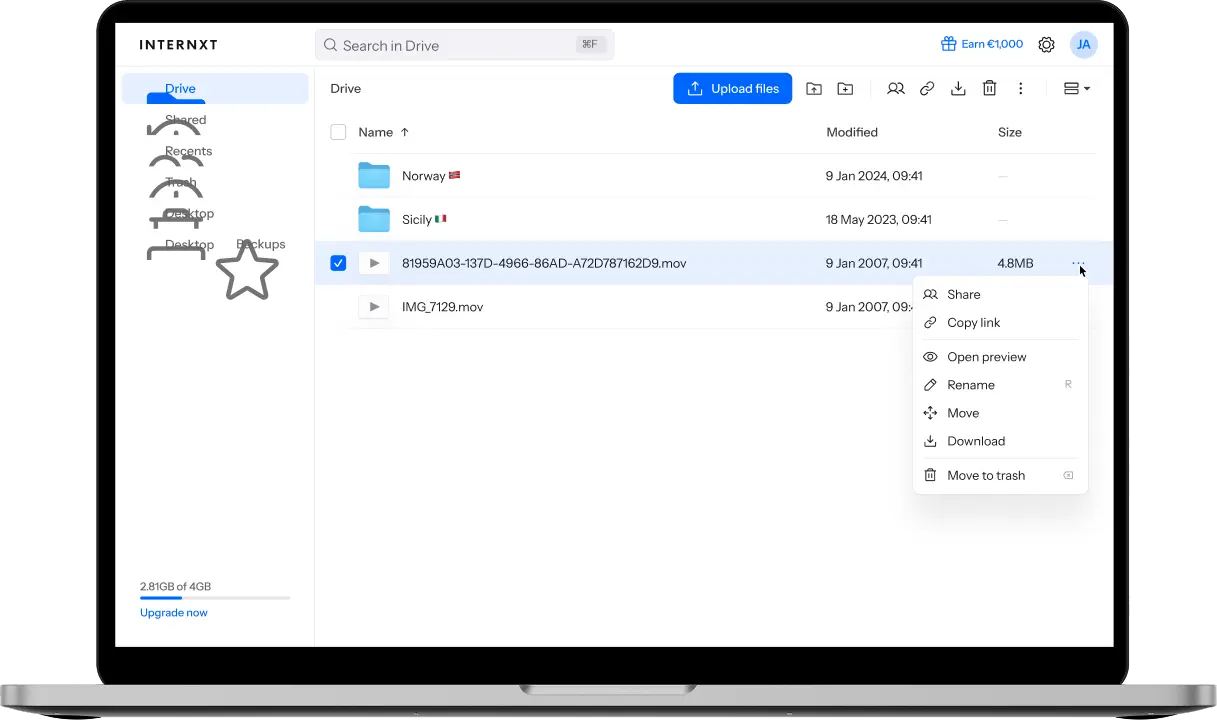Viewport: 1217px width, 720px height.
Task: Click the JA account avatar
Action: point(1083,45)
